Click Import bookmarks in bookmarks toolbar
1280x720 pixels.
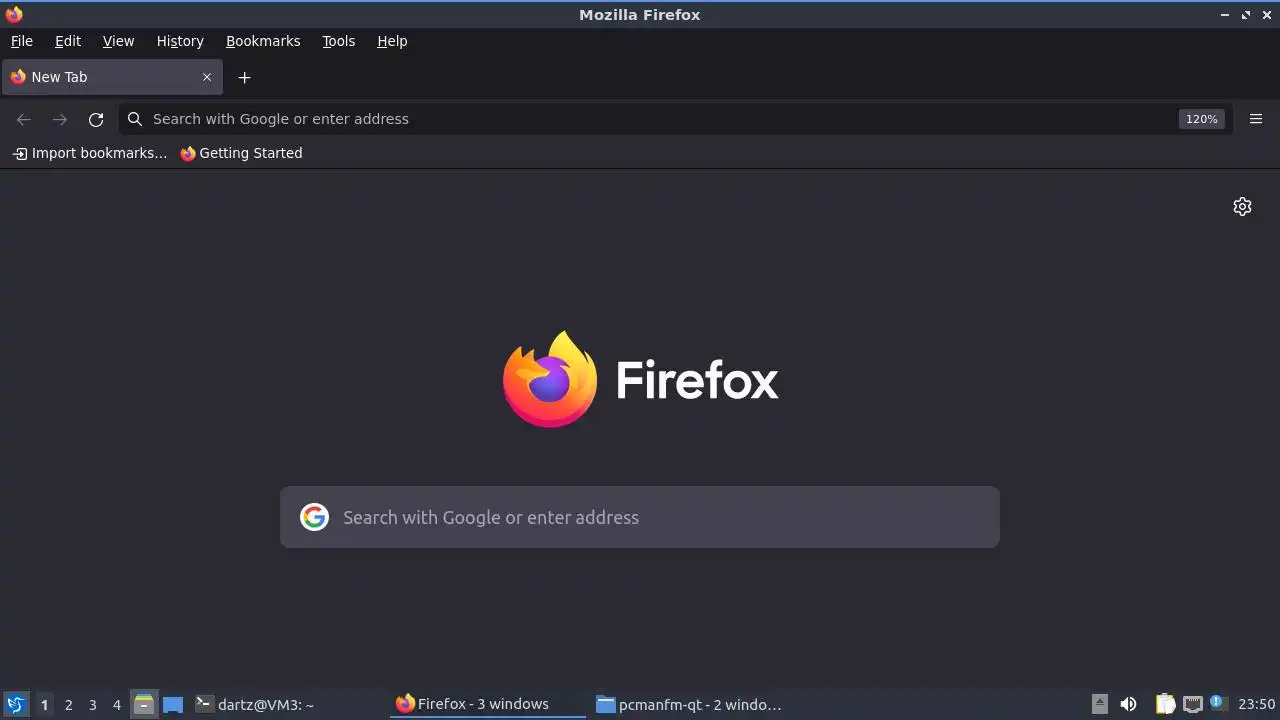pyautogui.click(x=89, y=153)
